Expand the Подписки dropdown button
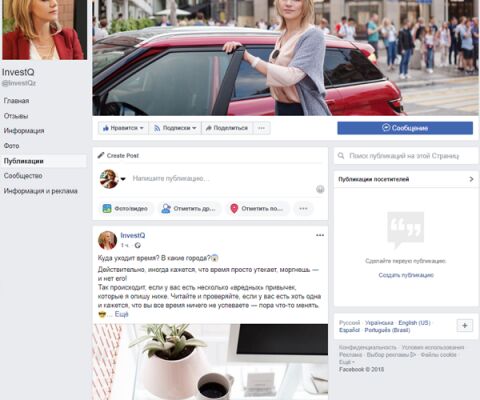Screen dimensions: 480x400 [175, 128]
